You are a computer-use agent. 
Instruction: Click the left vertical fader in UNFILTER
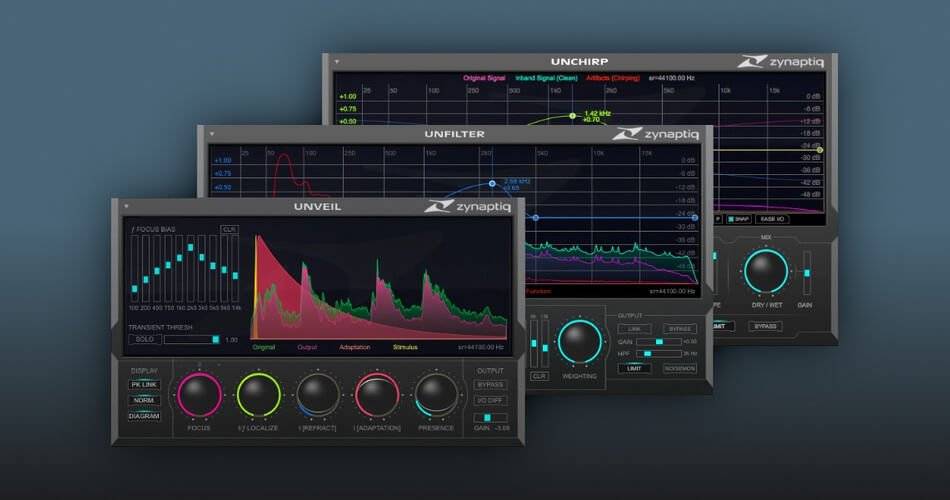[534, 343]
